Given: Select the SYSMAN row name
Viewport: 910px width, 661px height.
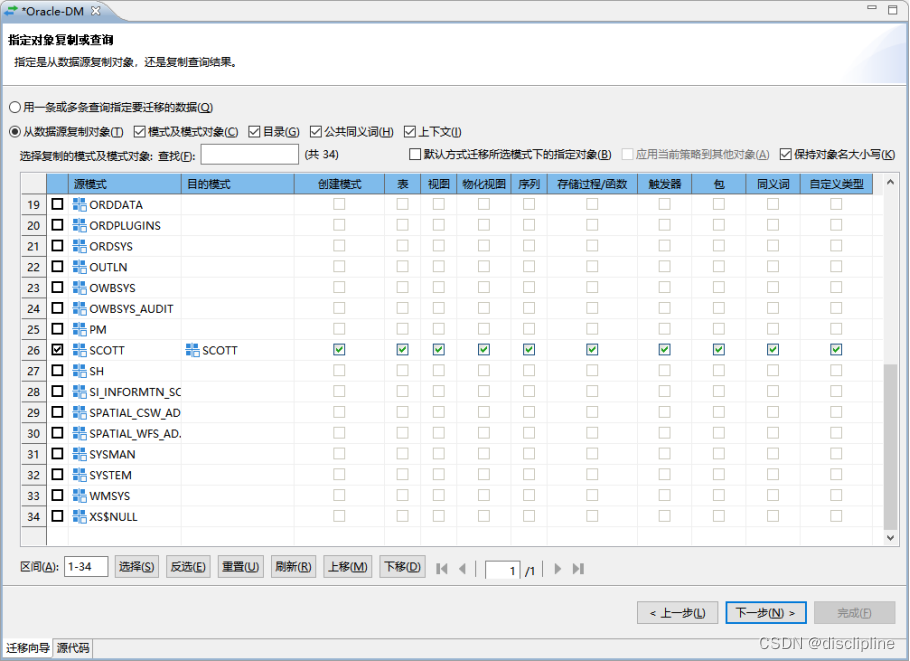Looking at the screenshot, I should [x=112, y=454].
